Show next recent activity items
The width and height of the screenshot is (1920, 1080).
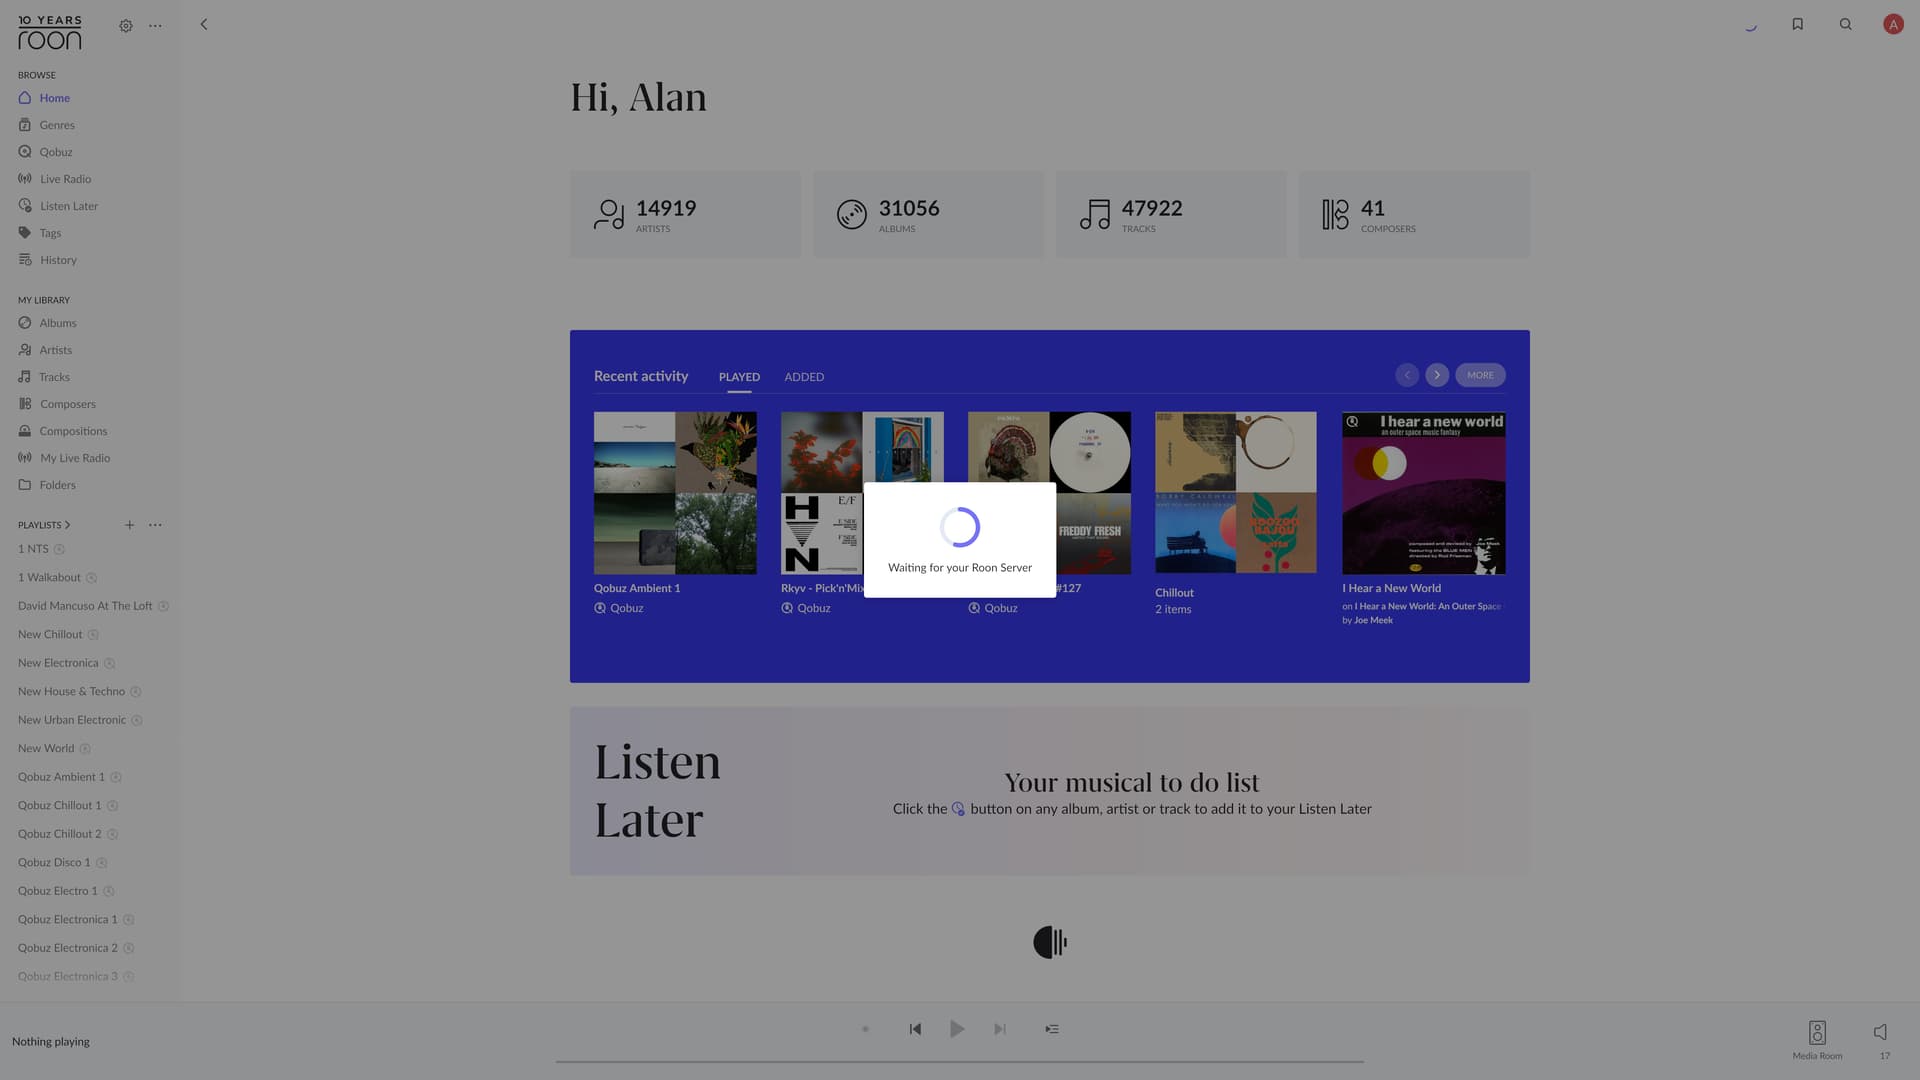[1437, 375]
